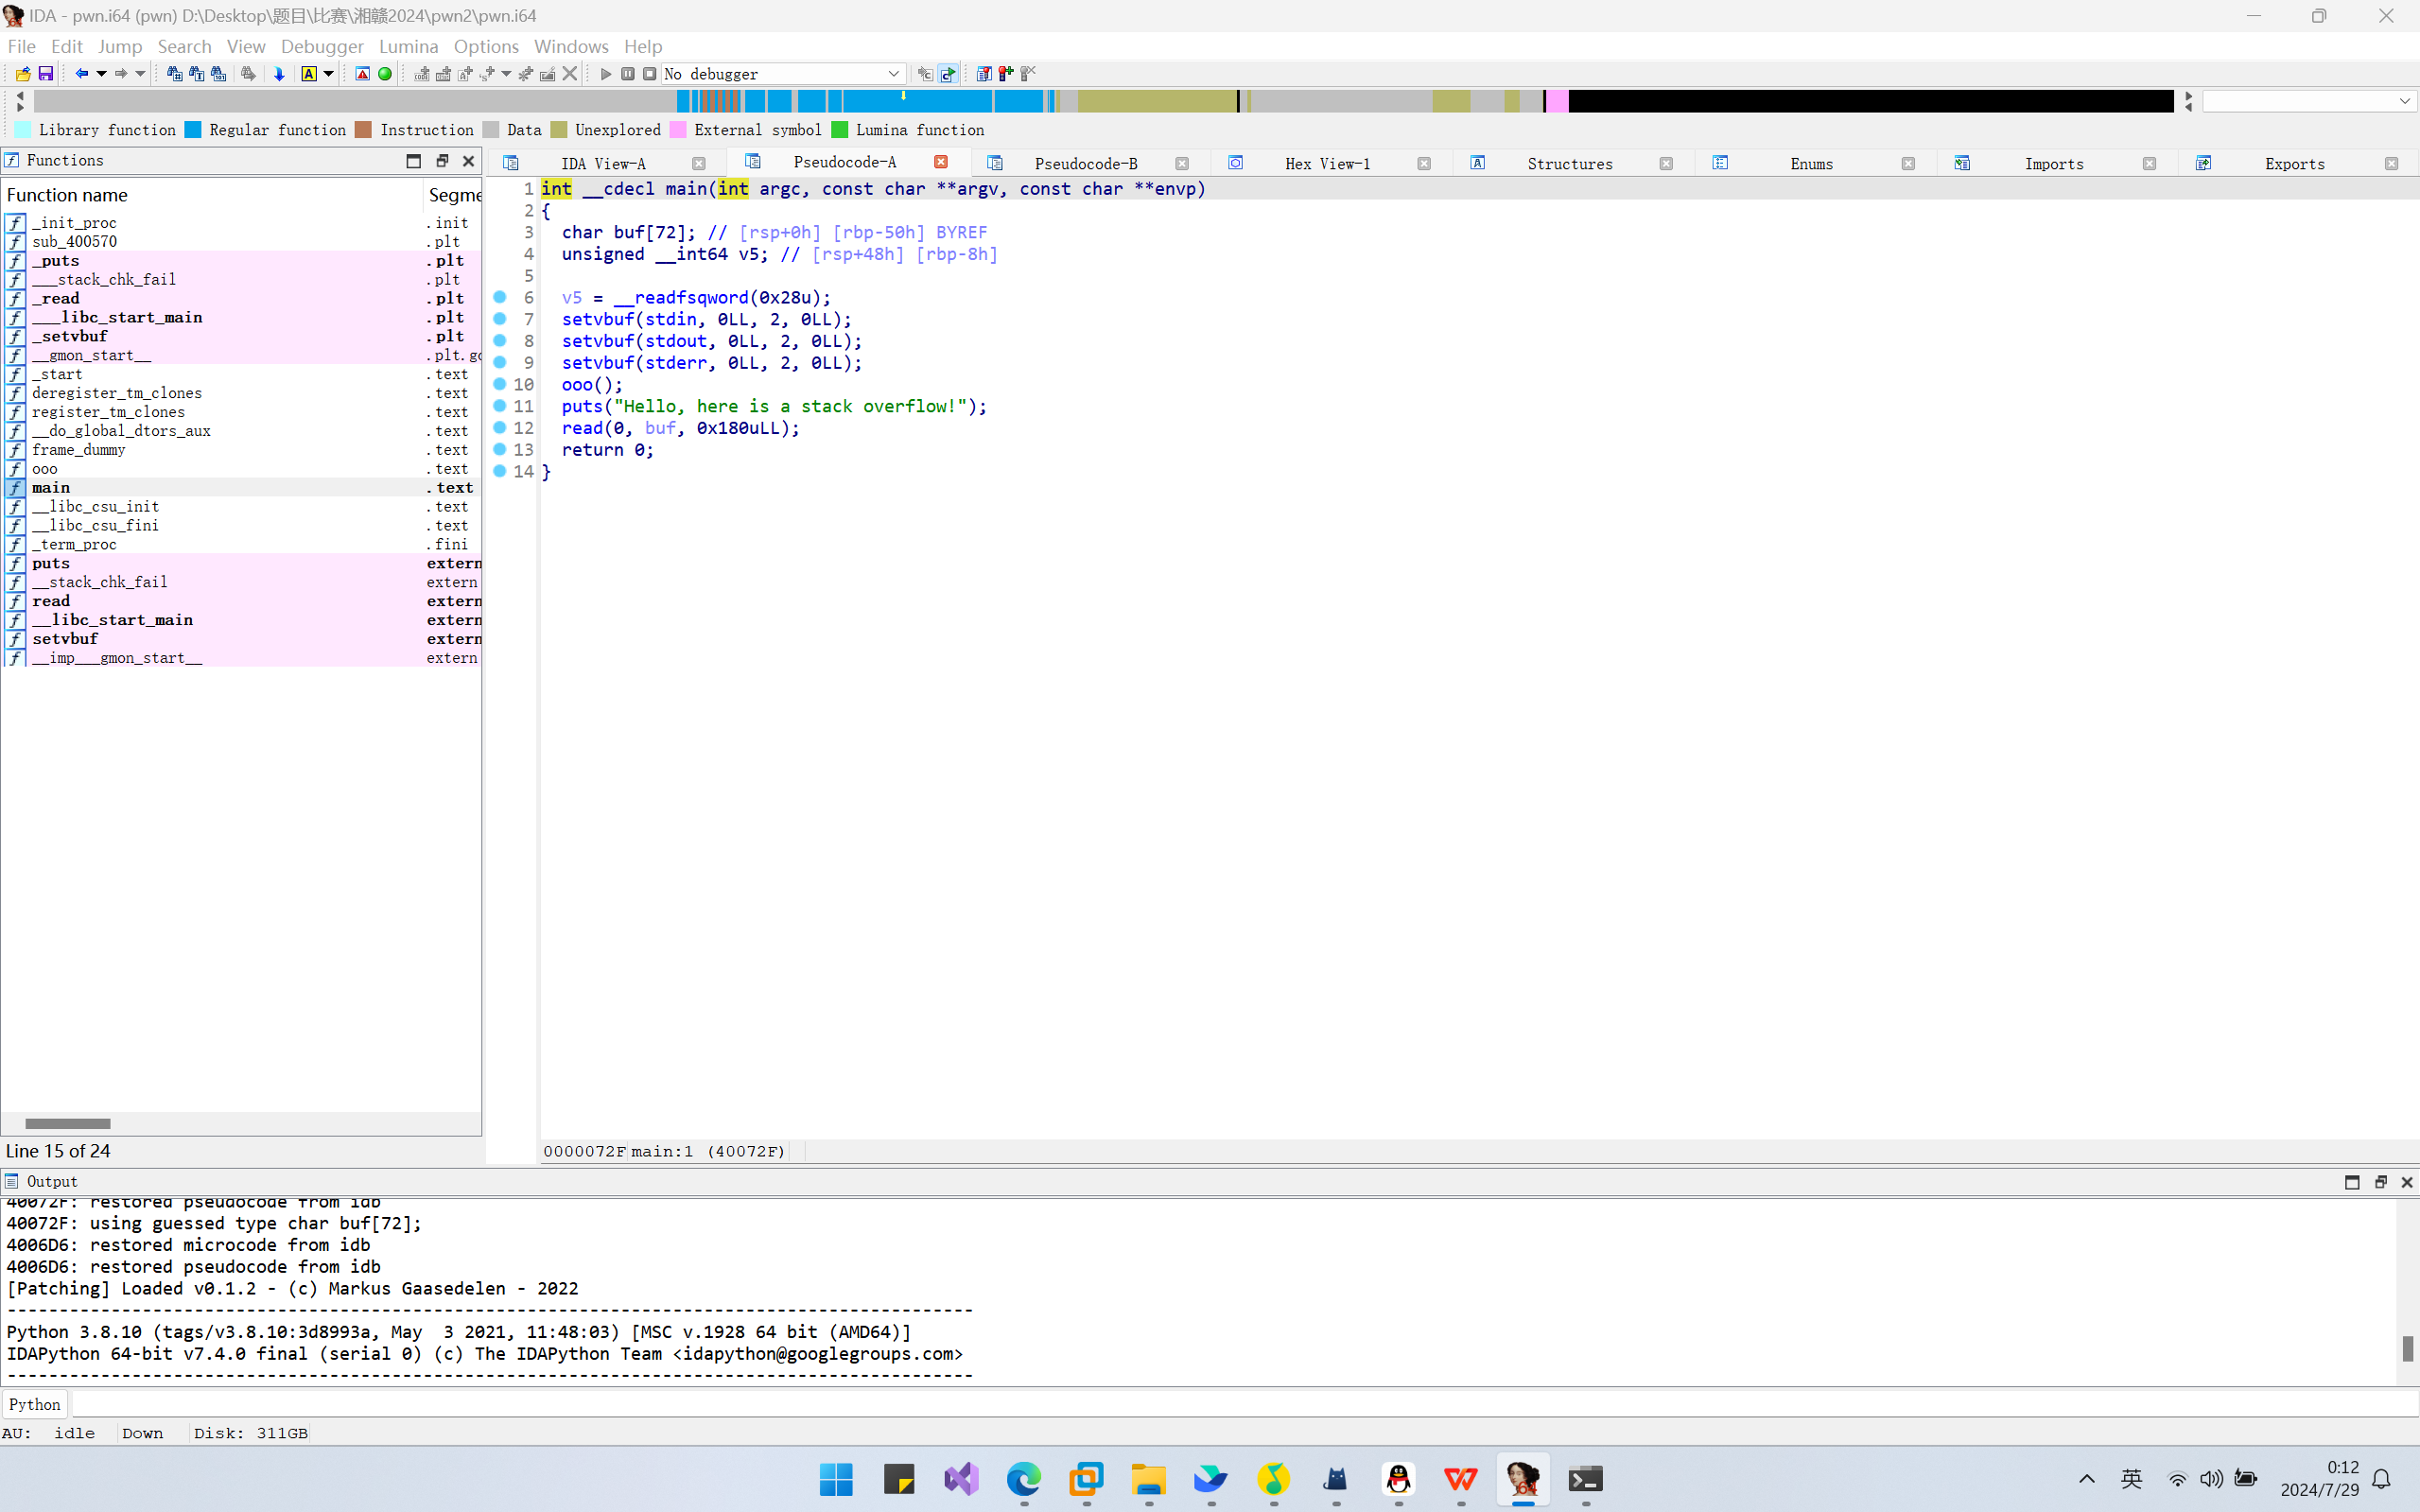The image size is (2420, 1512).
Task: Click the first binoculars search icon
Action: click(x=174, y=74)
